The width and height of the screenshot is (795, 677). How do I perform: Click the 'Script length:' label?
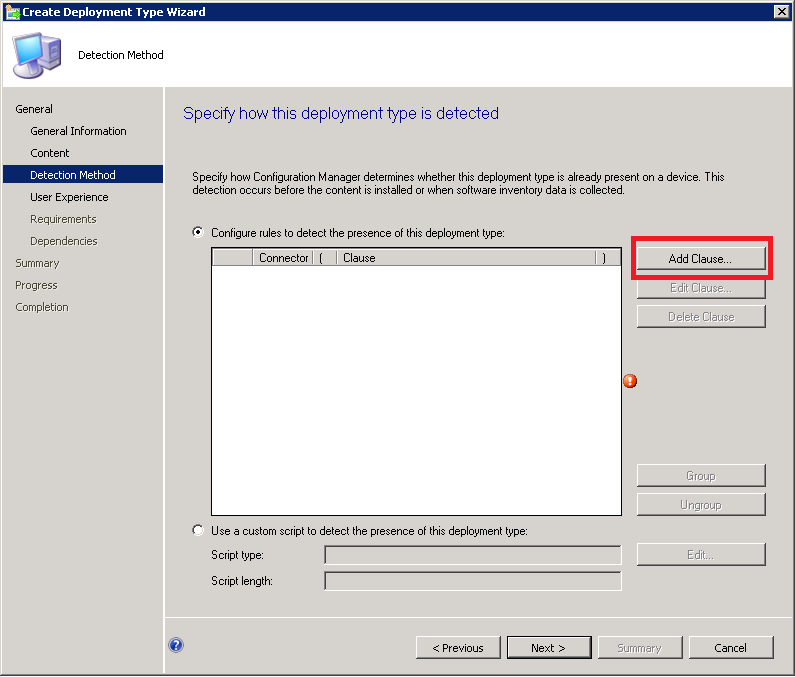(x=242, y=581)
